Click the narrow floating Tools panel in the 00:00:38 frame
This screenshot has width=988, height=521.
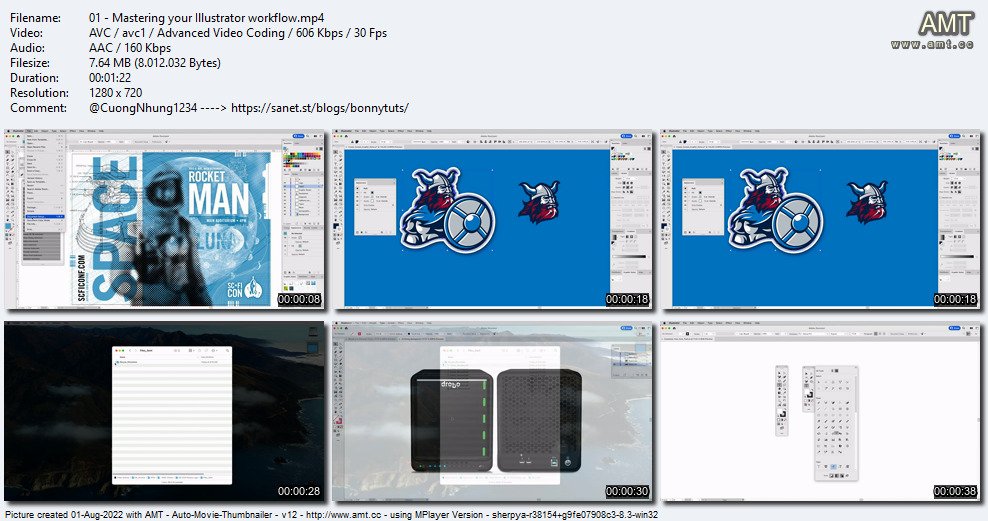click(781, 401)
